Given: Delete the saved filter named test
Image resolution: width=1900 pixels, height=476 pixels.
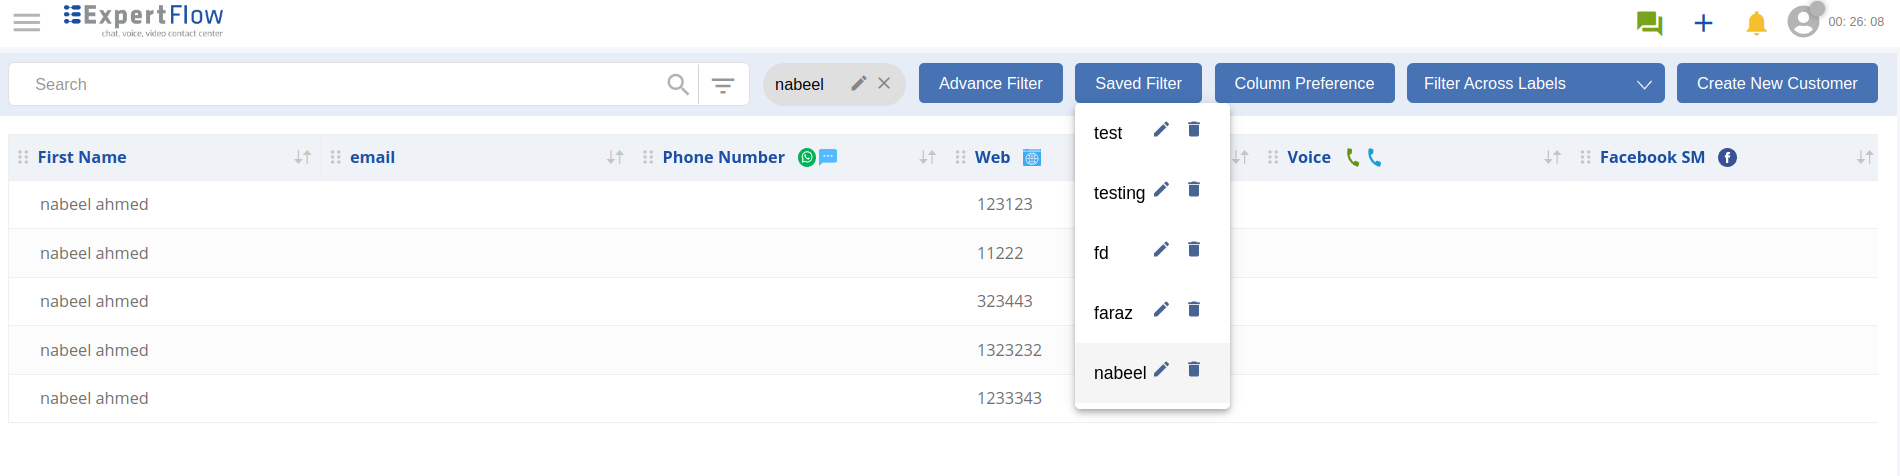Looking at the screenshot, I should coord(1193,129).
